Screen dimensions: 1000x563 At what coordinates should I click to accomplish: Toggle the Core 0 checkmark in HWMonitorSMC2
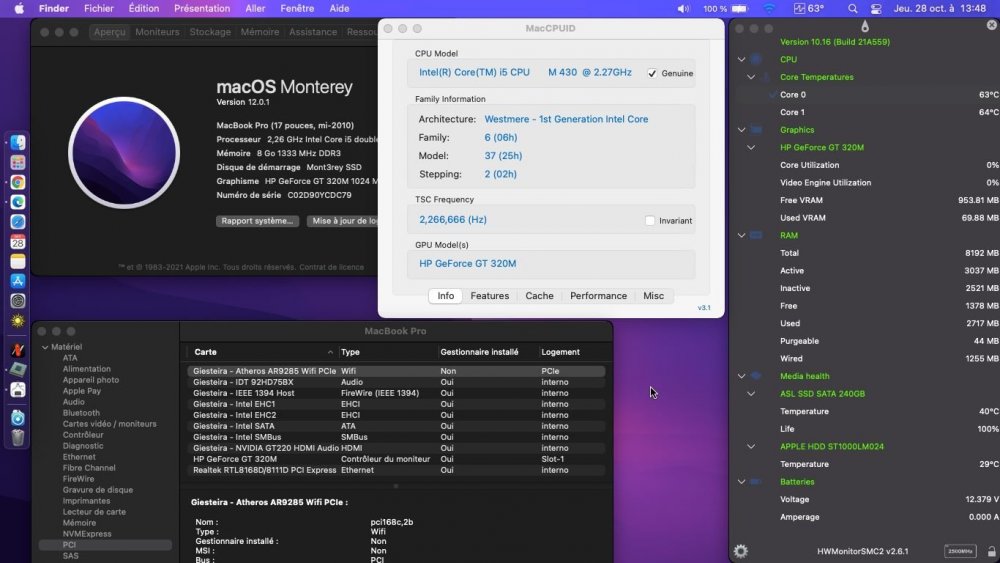[773, 94]
